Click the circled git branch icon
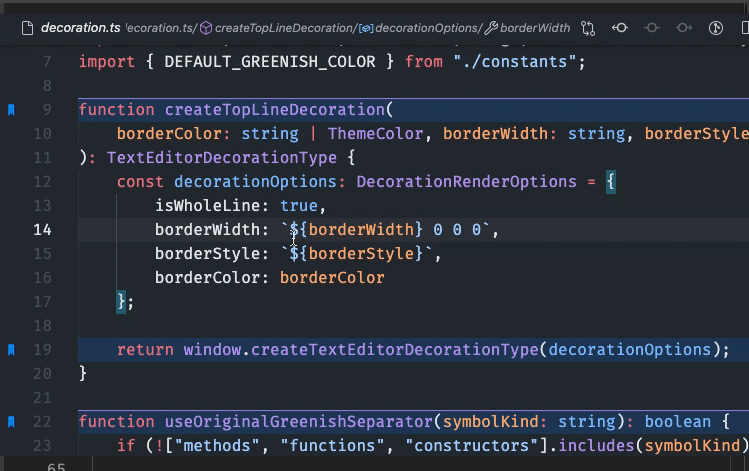The image size is (749, 471). coord(715,28)
